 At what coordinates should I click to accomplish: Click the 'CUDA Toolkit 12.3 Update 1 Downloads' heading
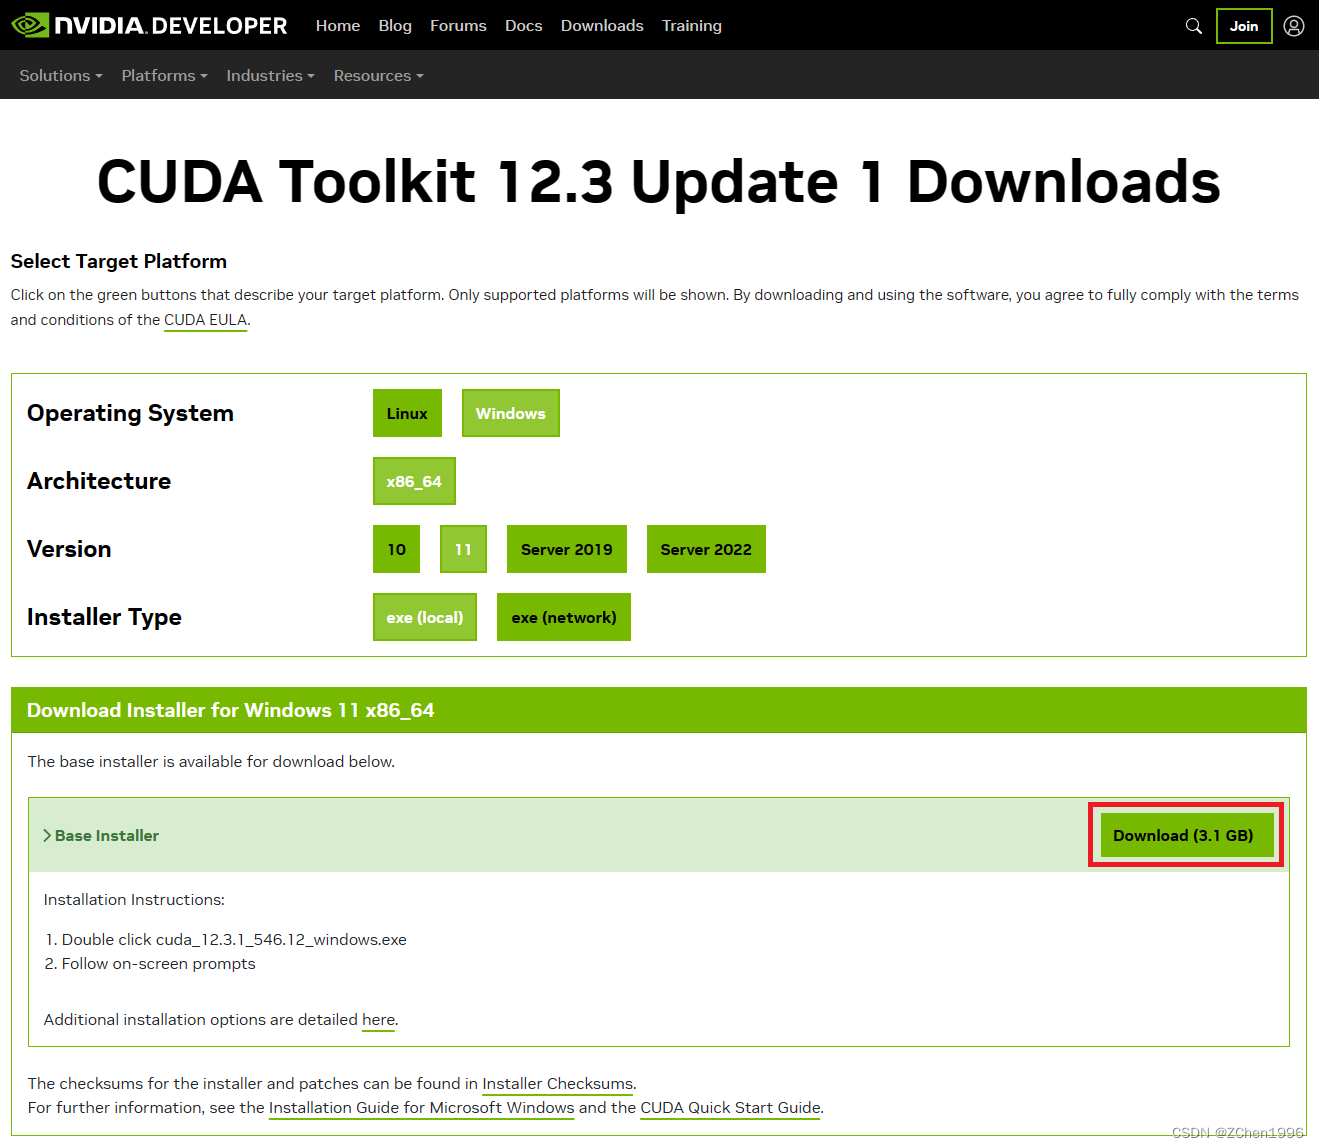point(659,182)
